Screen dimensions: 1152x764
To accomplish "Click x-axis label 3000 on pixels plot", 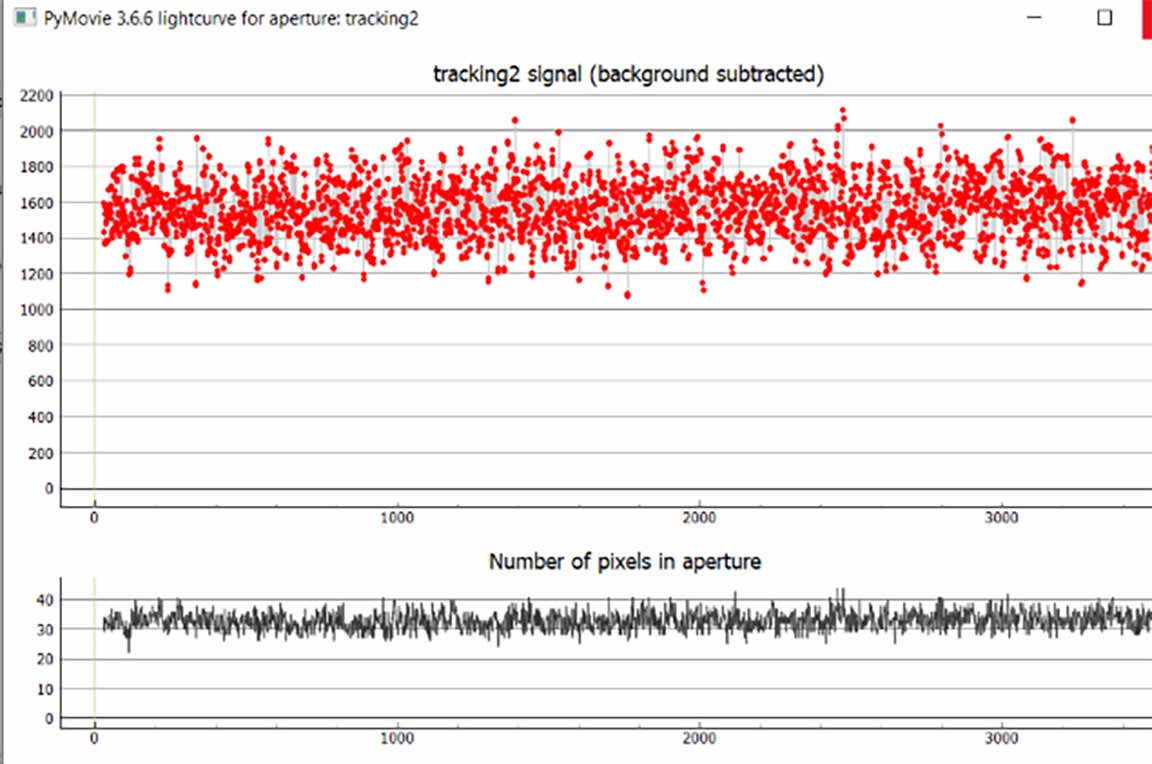I will click(x=1001, y=738).
